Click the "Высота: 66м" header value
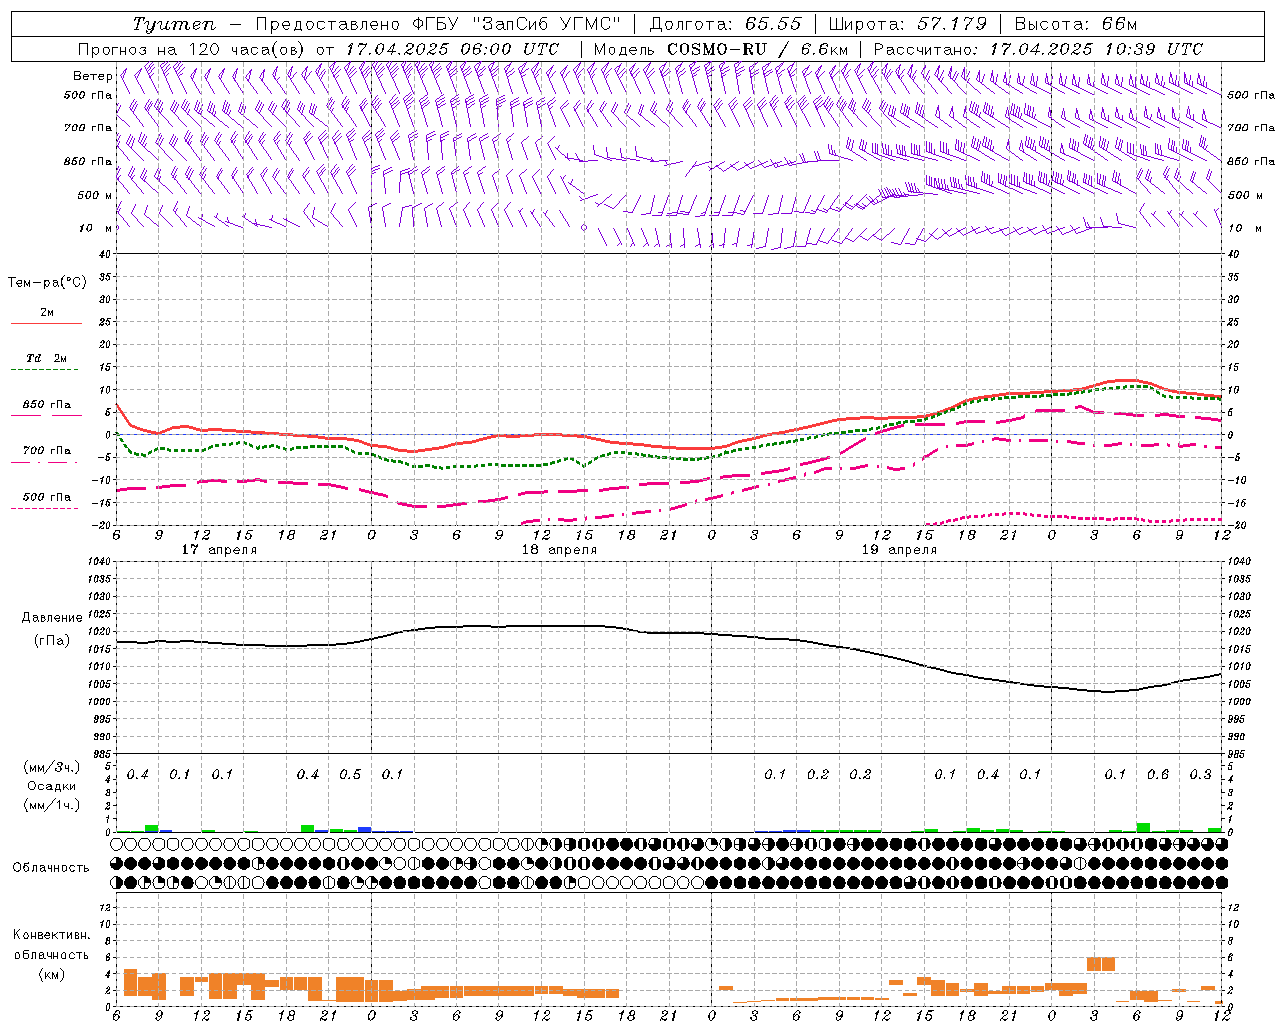This screenshot has width=1280, height=1024. pyautogui.click(x=1076, y=24)
